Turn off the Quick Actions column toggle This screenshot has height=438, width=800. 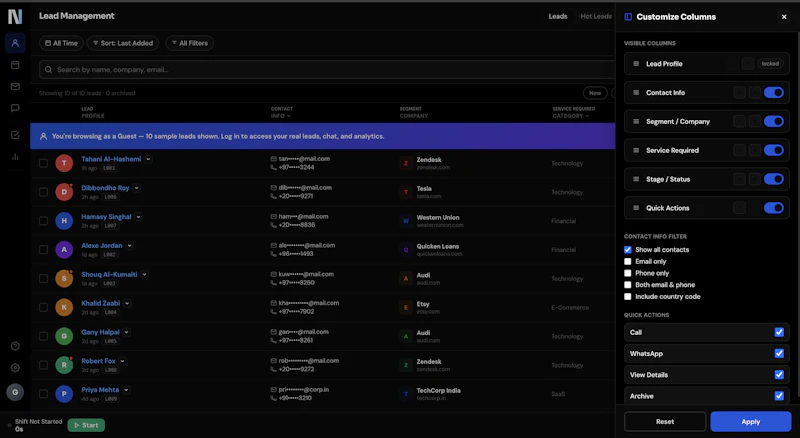pos(773,208)
